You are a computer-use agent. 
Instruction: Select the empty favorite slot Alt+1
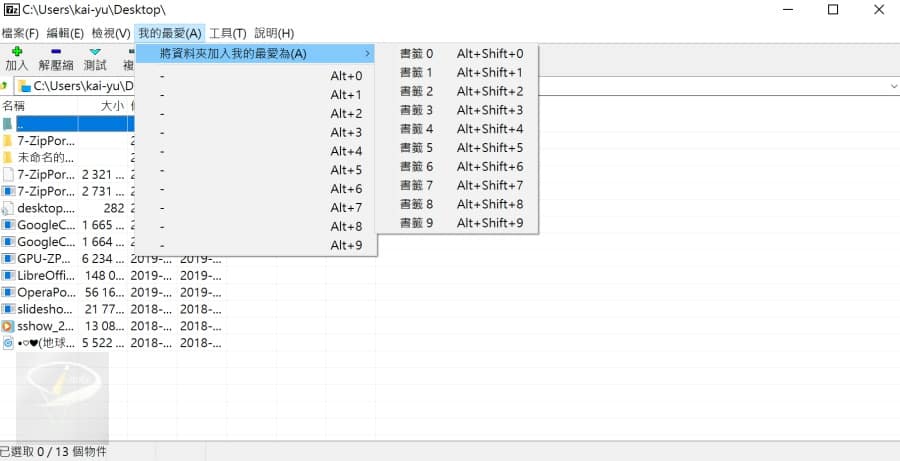(255, 95)
